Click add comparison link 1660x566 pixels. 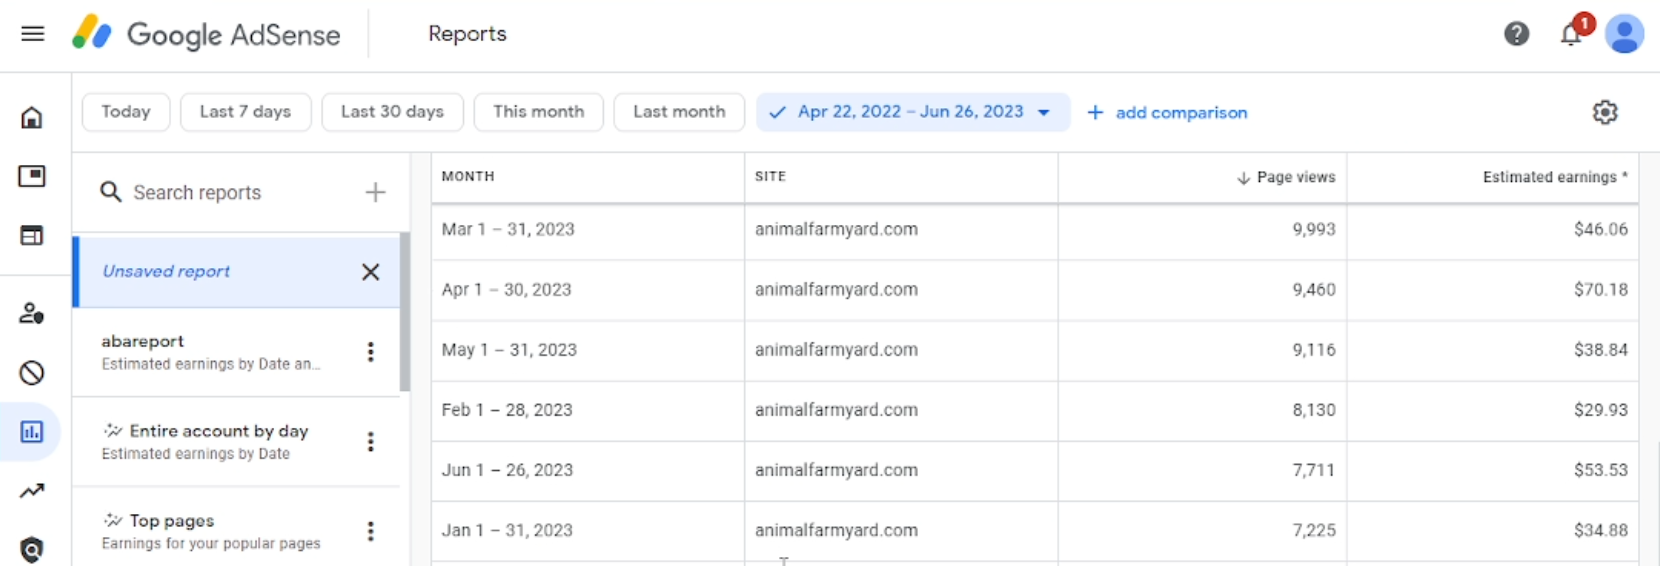point(1167,113)
